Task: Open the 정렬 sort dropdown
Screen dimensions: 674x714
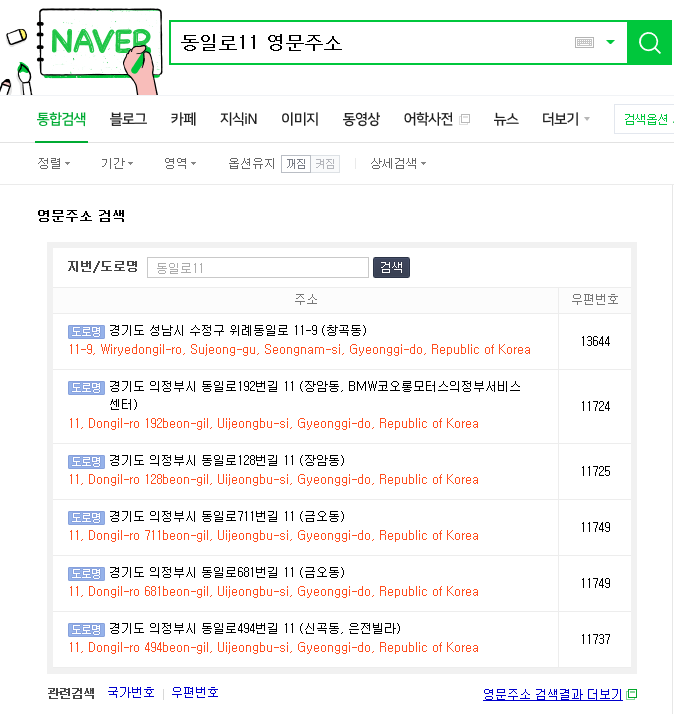Action: (x=54, y=163)
